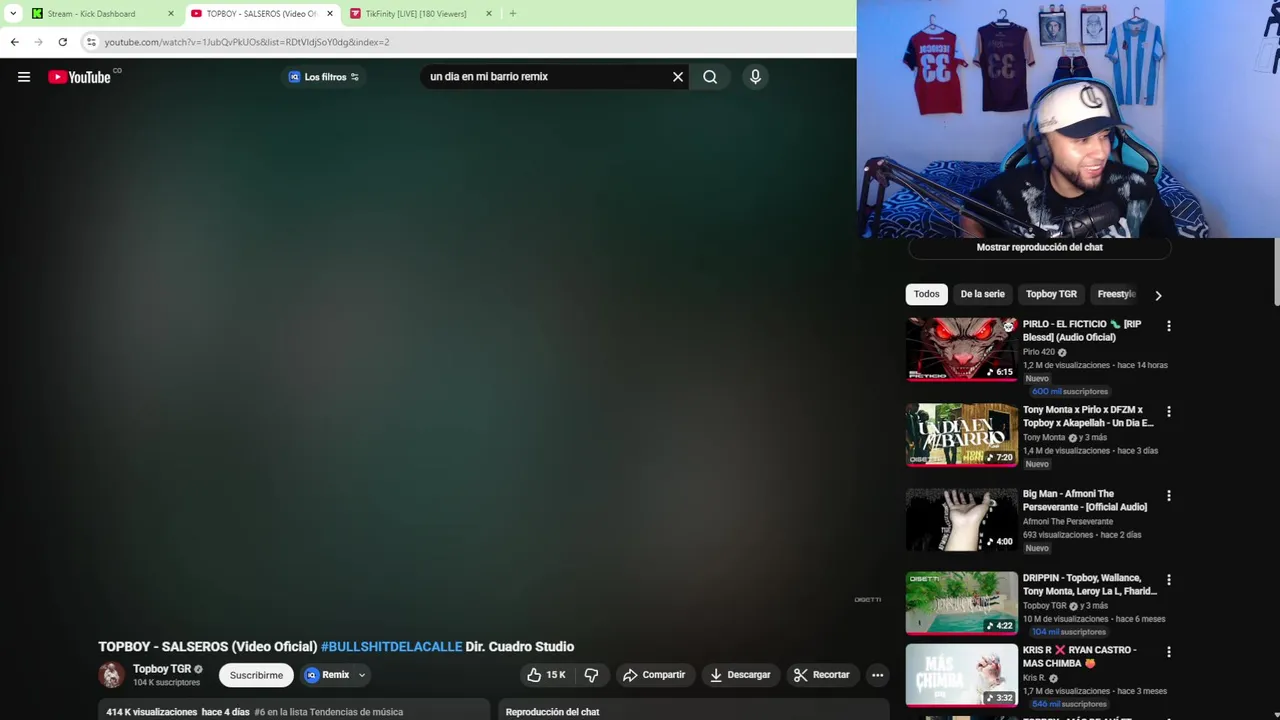
Task: Close the TOPBOY - SALSEROS tab
Action: click(x=330, y=14)
